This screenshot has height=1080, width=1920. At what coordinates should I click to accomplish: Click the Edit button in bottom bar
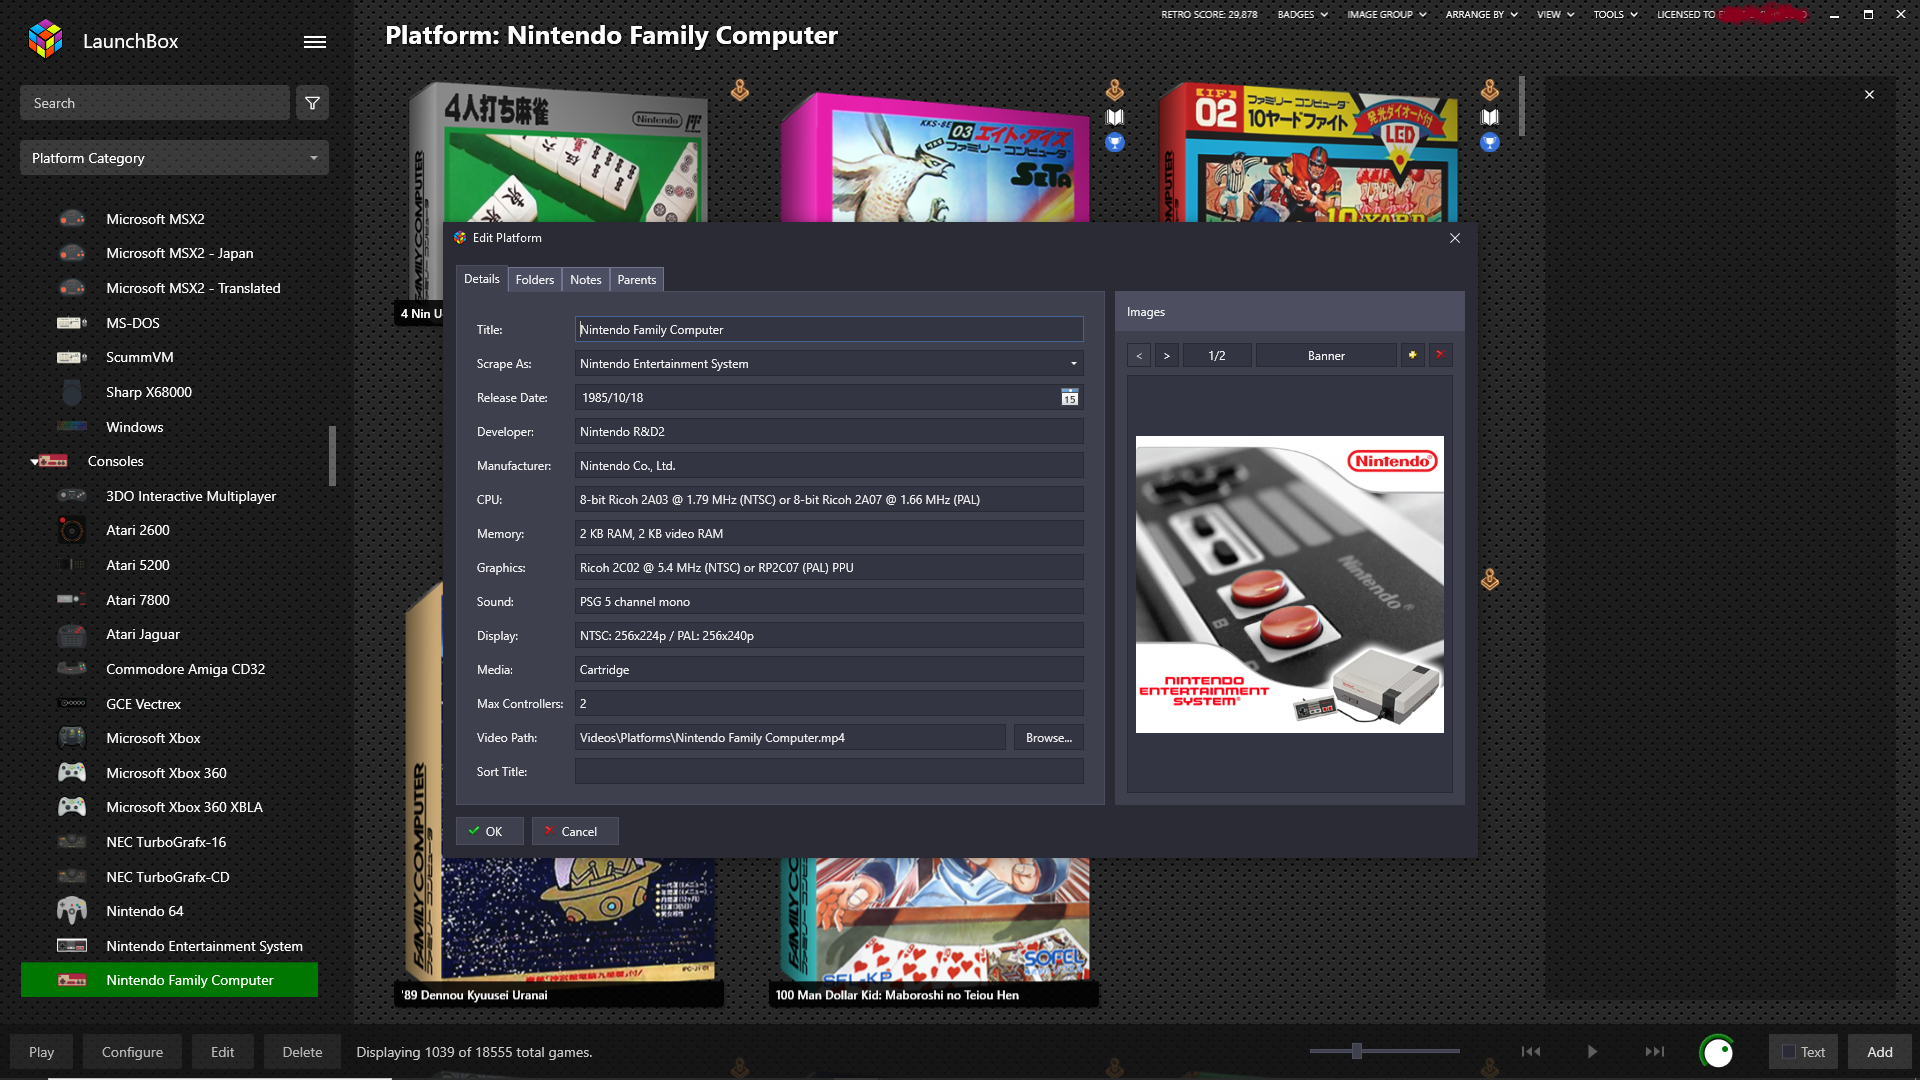pos(222,1052)
